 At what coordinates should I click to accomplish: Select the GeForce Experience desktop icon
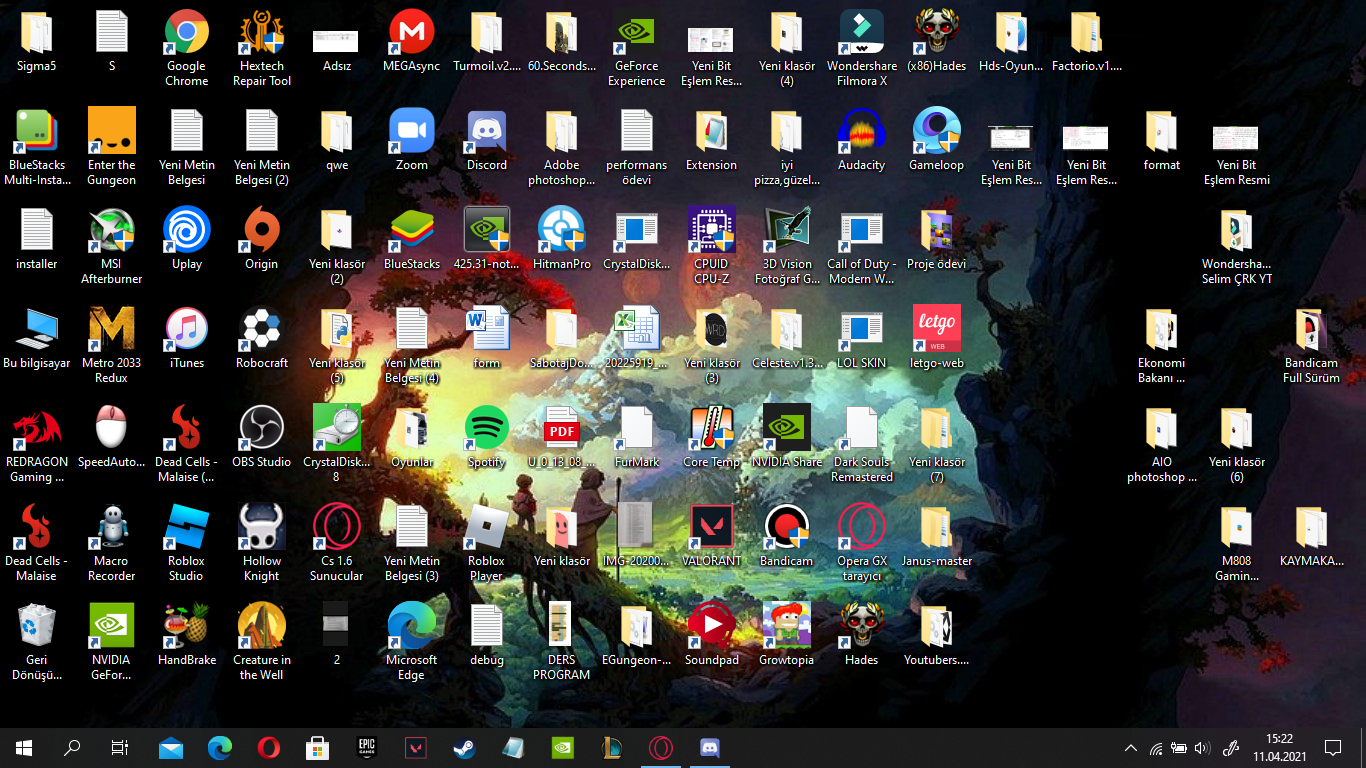click(x=637, y=48)
